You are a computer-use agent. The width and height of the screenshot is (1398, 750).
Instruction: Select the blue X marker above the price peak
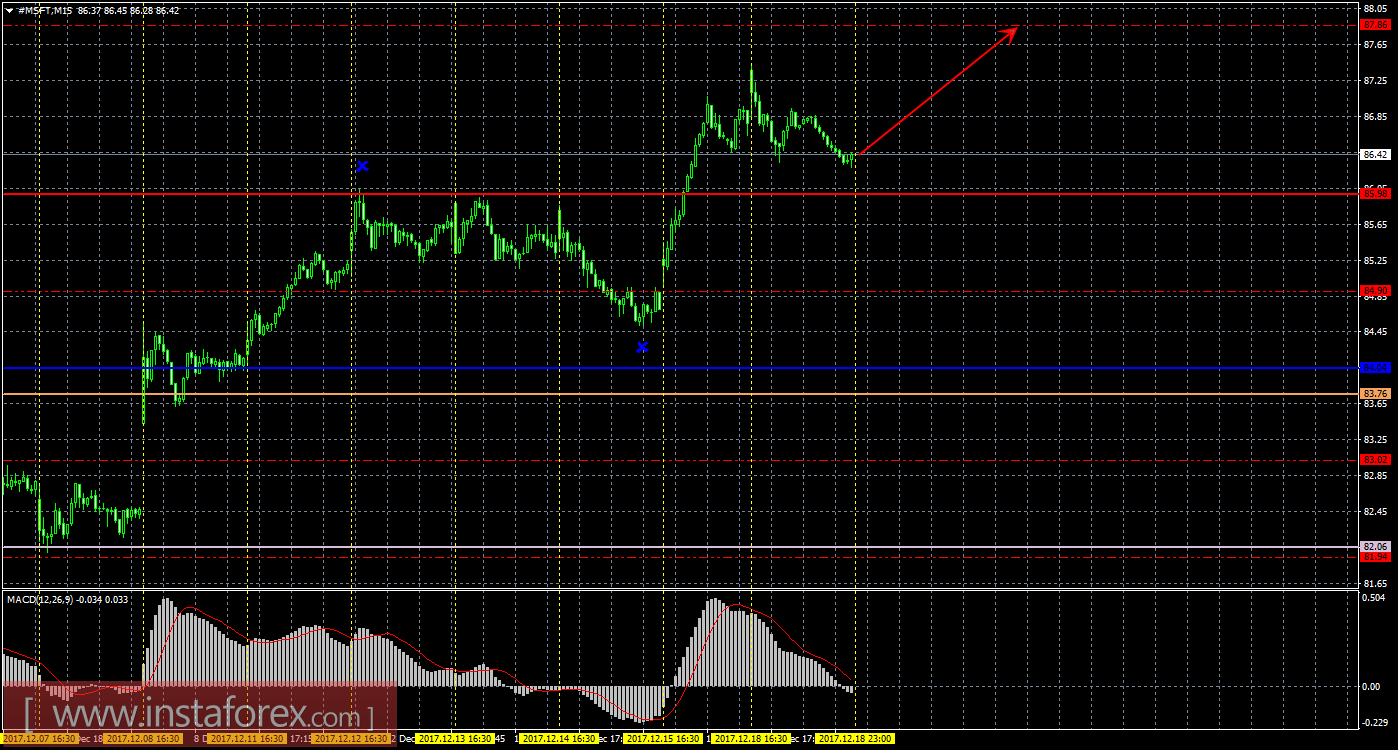pos(362,166)
